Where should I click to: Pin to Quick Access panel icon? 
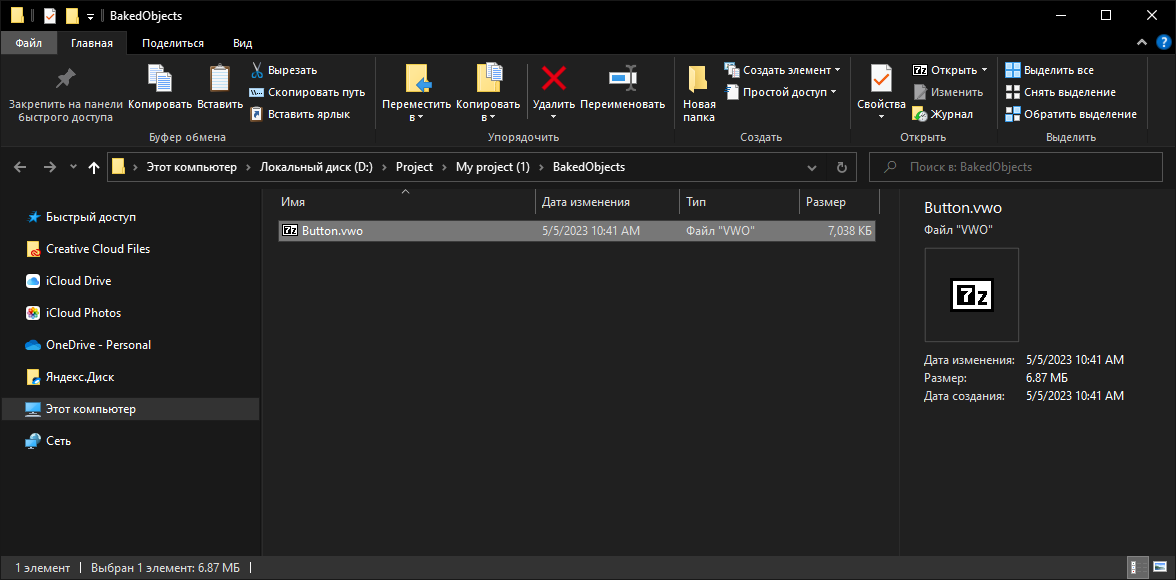coord(65,79)
